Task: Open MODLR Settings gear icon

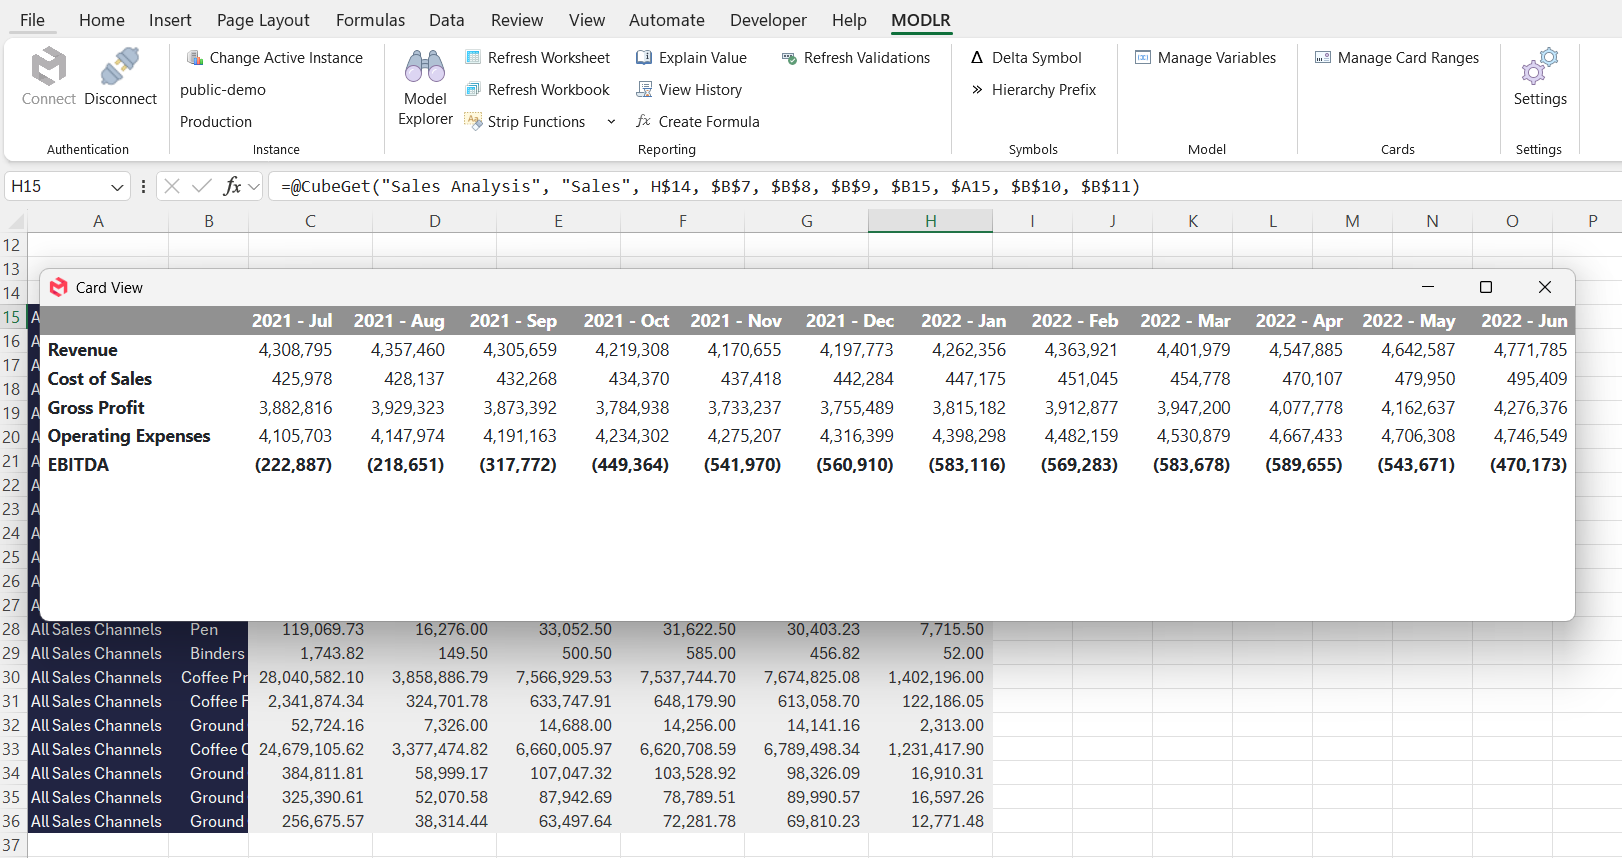Action: (1540, 67)
